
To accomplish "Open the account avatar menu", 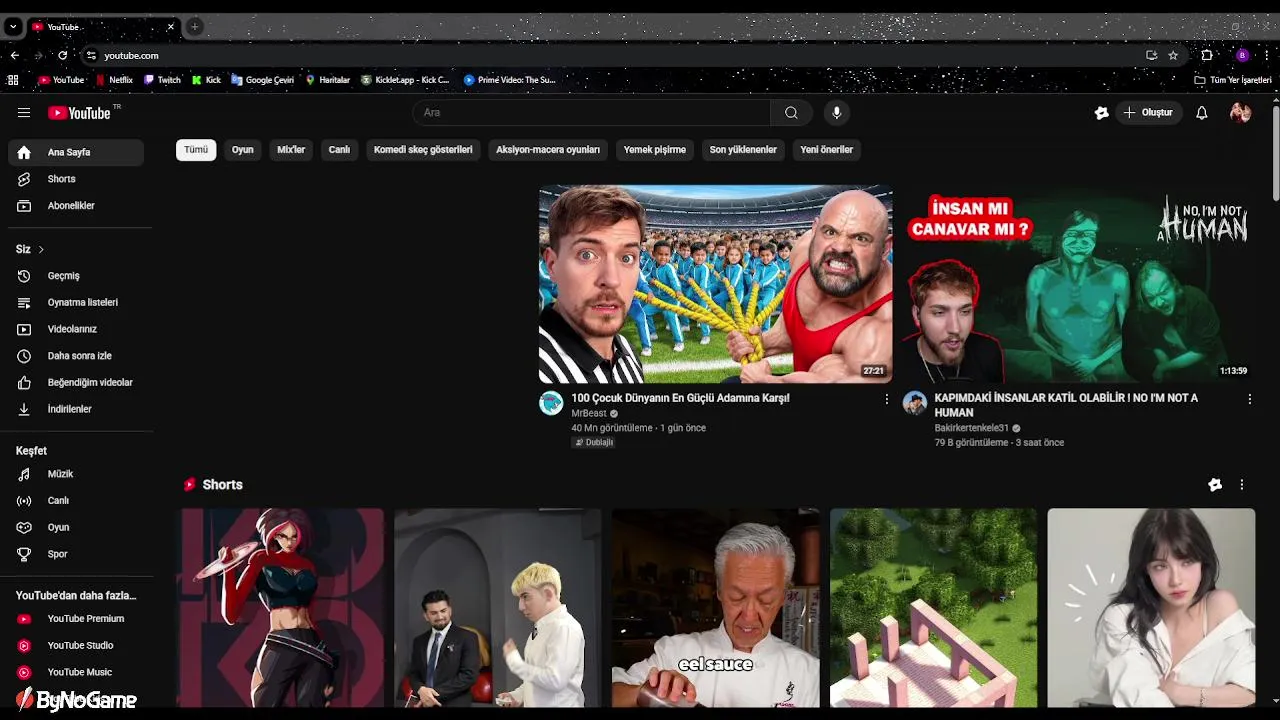I will click(1241, 113).
